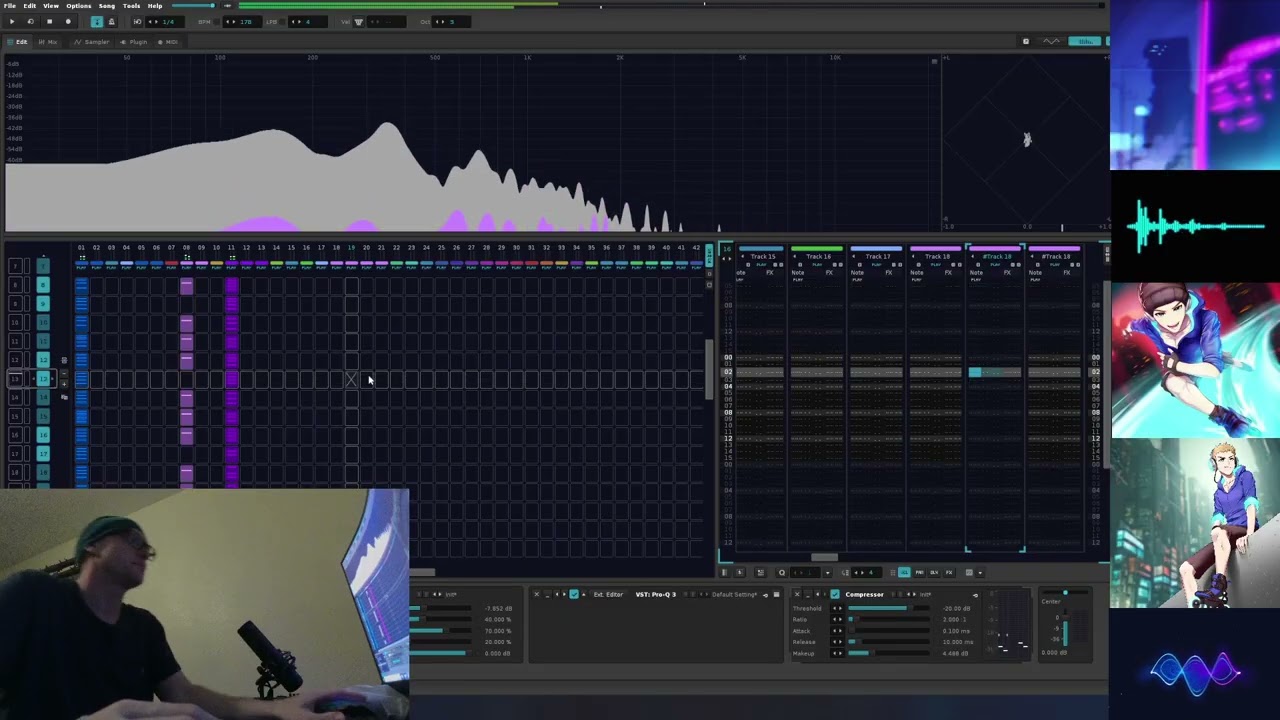The width and height of the screenshot is (1280, 720).
Task: Open the Song menu
Action: click(x=107, y=6)
